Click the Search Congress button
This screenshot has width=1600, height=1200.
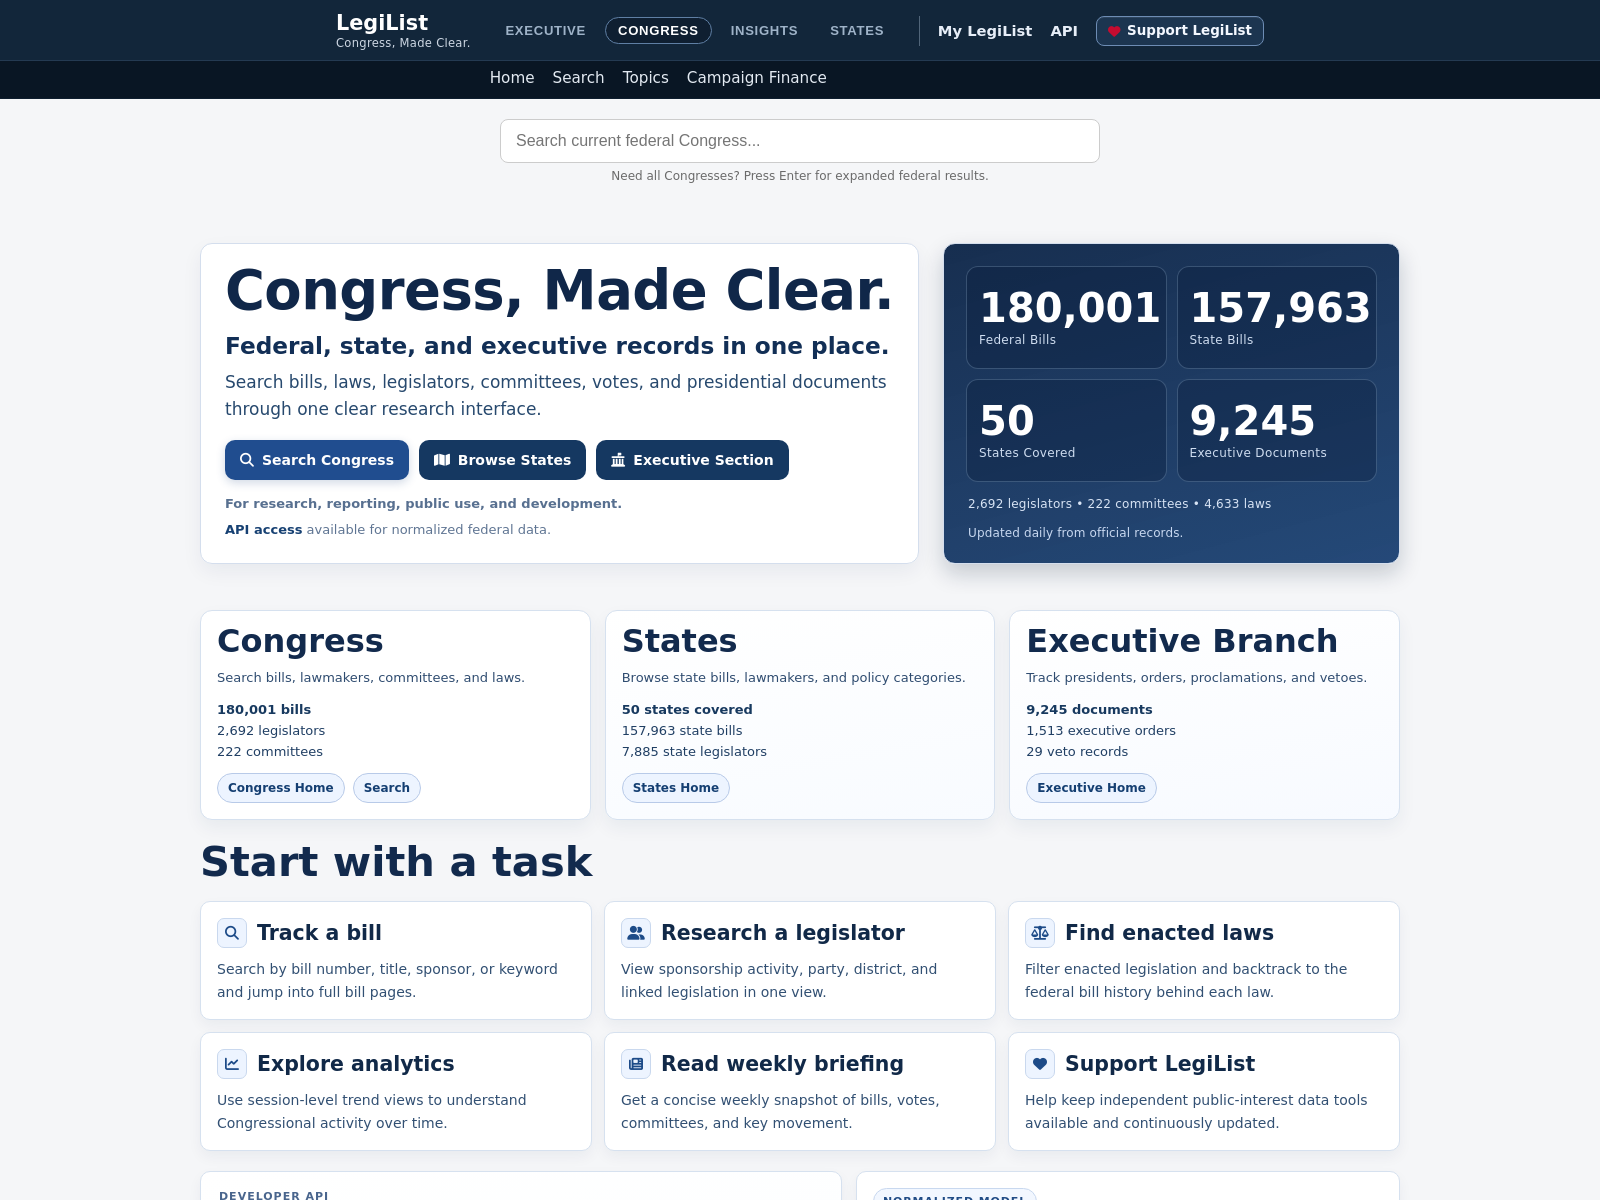pos(317,460)
